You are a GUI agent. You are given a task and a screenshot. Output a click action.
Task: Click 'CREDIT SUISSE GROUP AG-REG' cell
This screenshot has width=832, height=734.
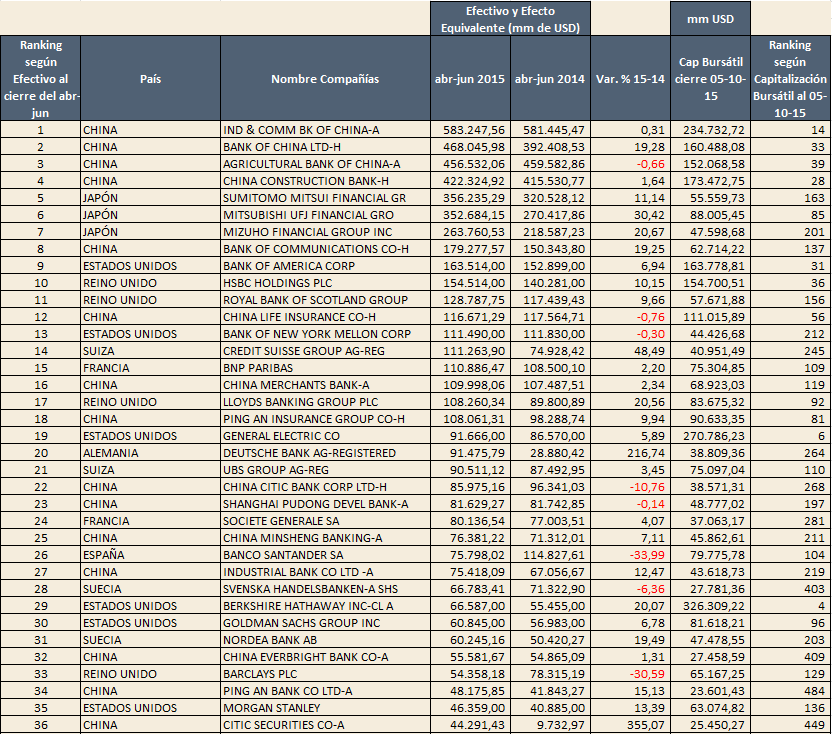click(325, 351)
